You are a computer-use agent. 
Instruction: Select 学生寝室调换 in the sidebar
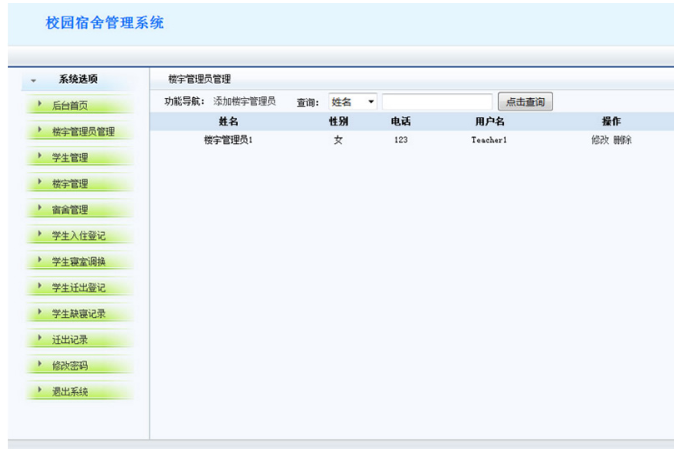78,262
